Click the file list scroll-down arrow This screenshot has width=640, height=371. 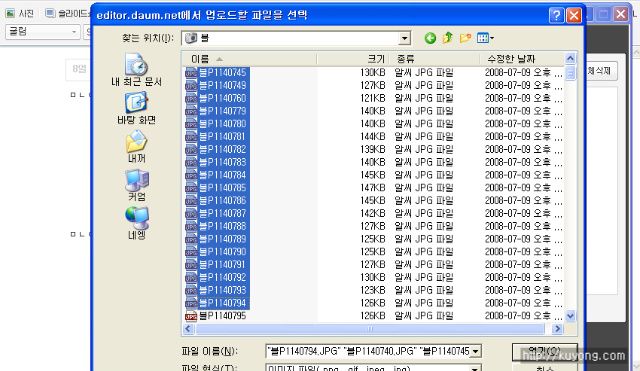(x=570, y=316)
